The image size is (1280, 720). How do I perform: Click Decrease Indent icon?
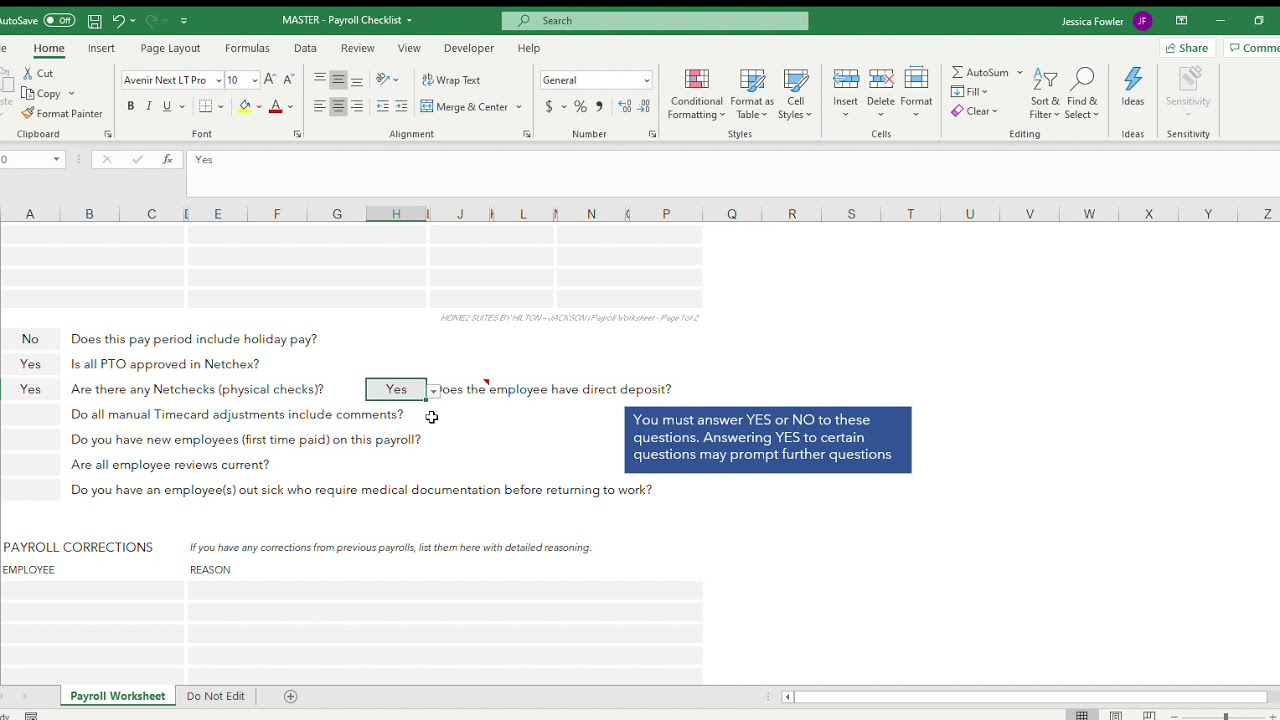pos(383,106)
